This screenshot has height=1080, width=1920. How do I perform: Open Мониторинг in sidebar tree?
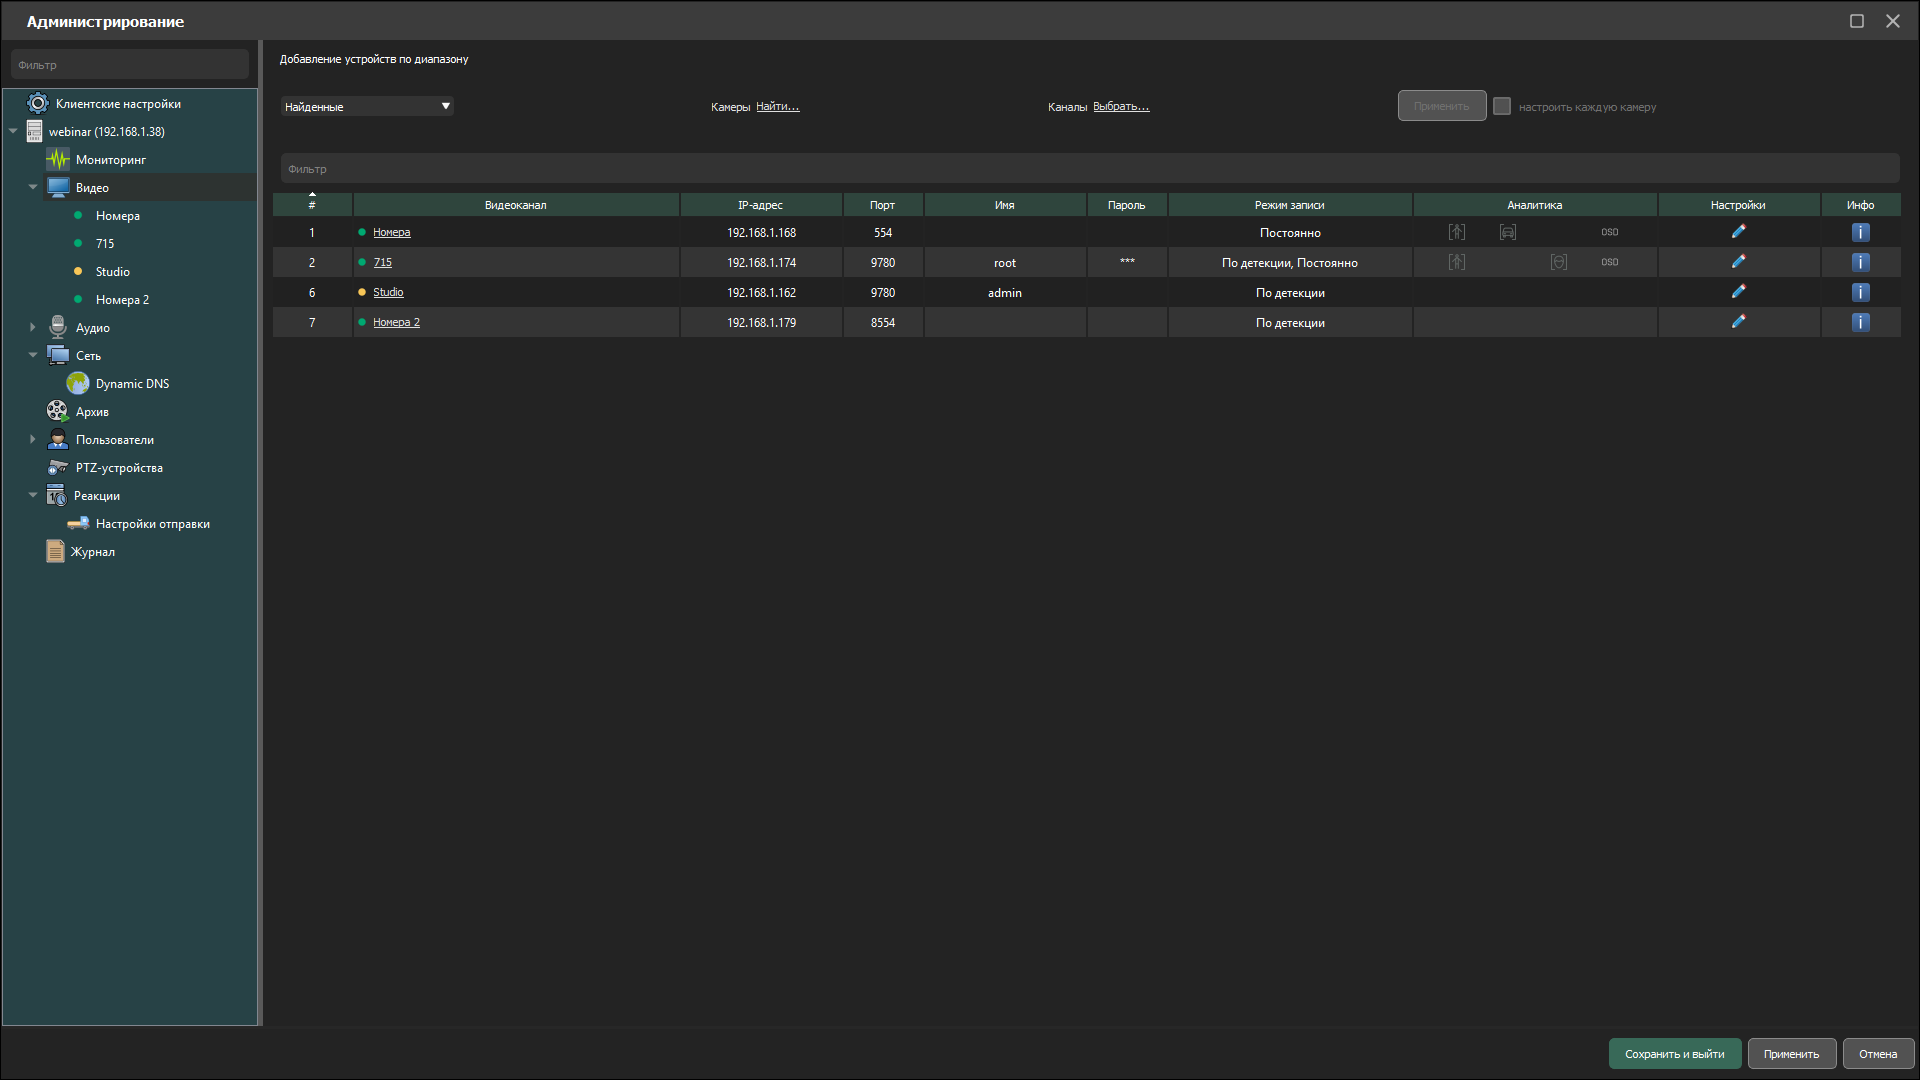click(x=110, y=160)
